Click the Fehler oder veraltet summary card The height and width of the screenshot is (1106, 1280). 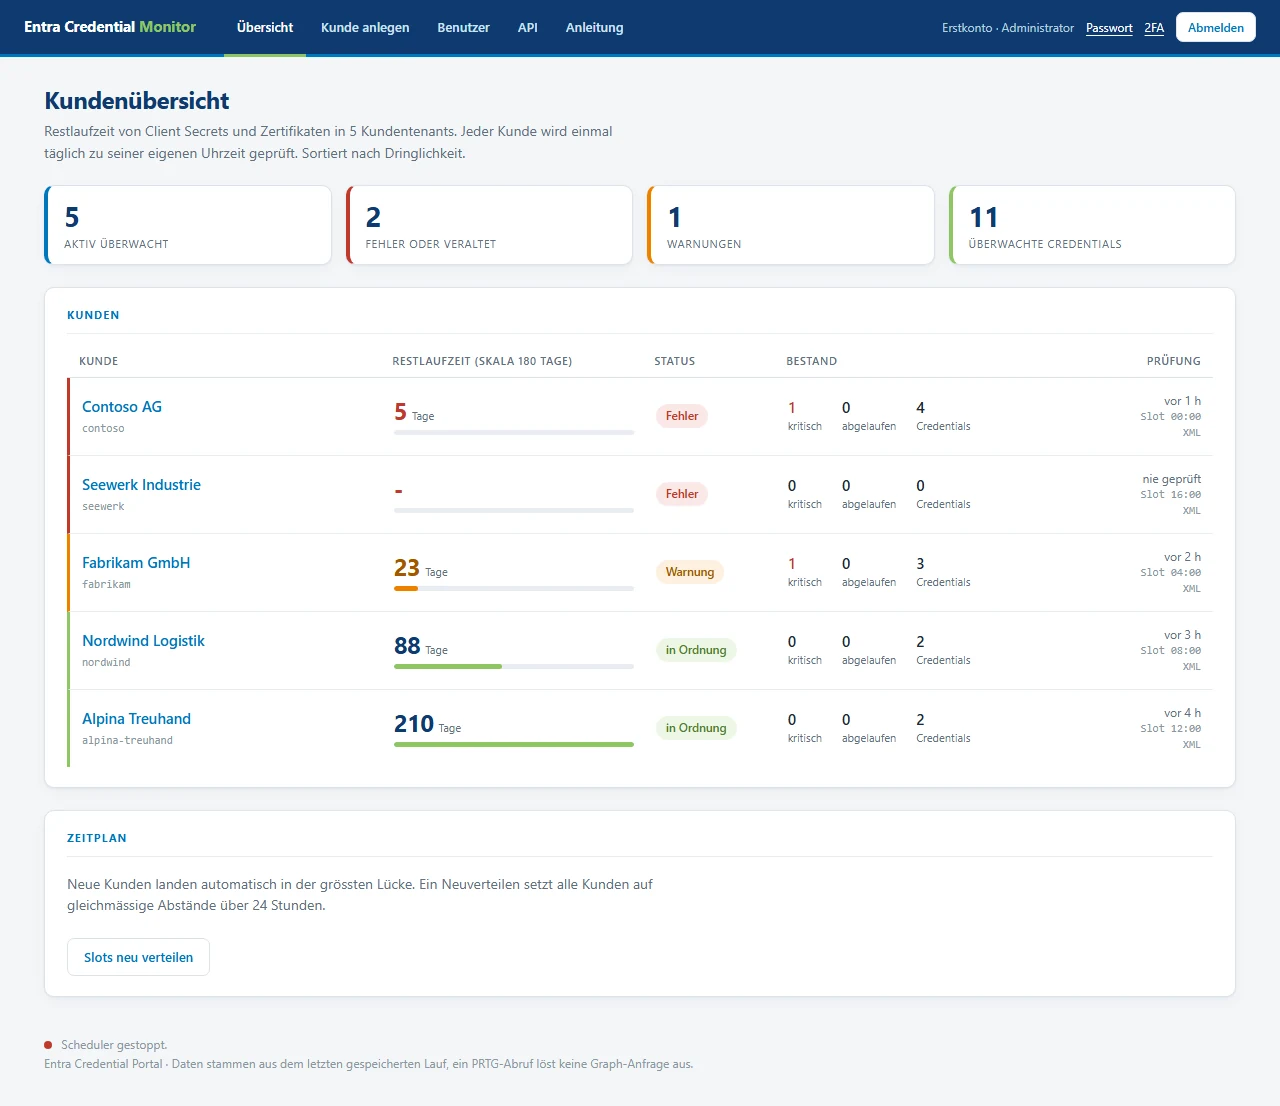coord(489,225)
